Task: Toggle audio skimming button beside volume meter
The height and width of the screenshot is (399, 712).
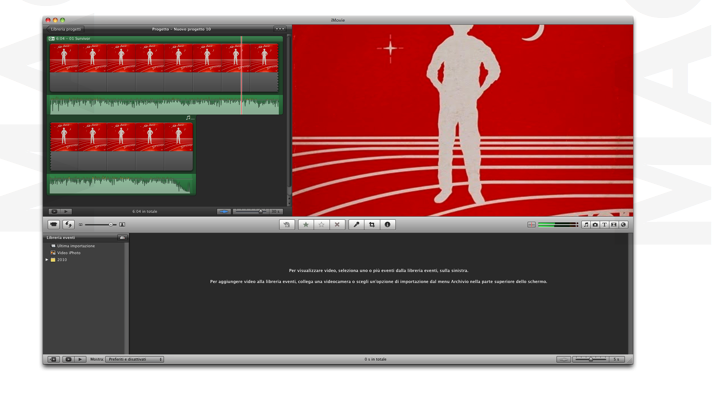Action: coord(531,225)
